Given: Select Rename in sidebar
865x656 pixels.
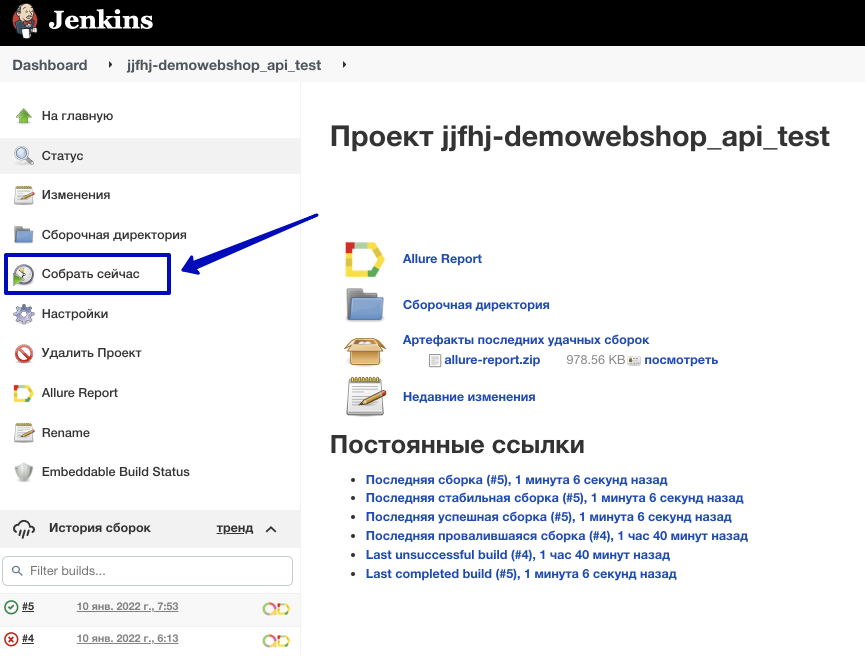Looking at the screenshot, I should [x=66, y=433].
